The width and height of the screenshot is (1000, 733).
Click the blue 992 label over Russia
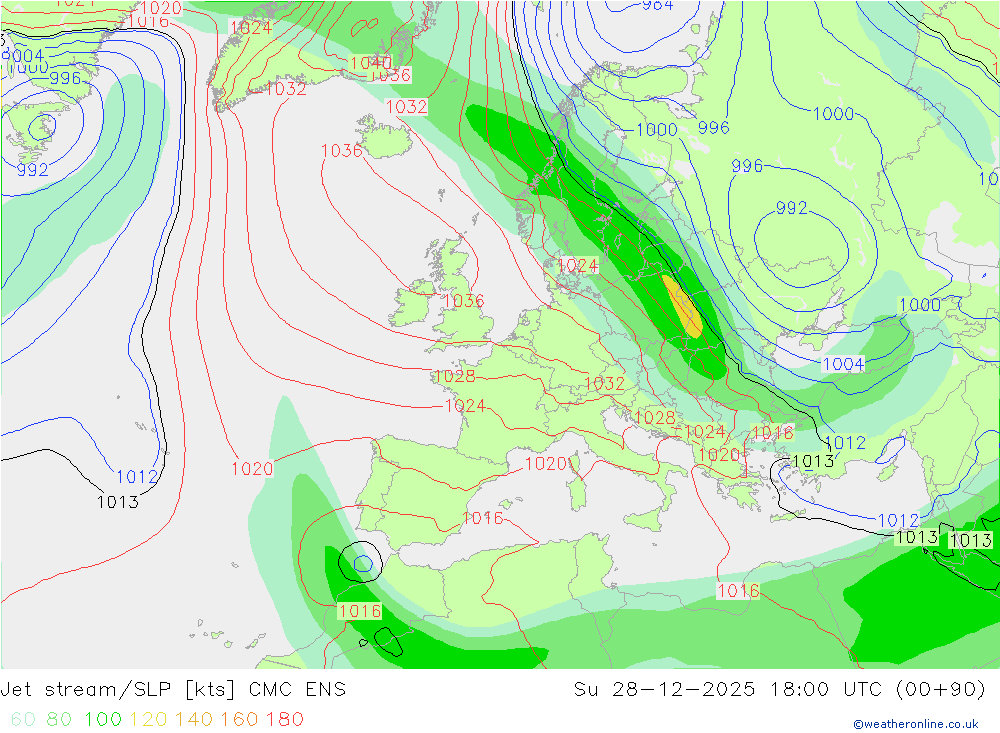(792, 208)
